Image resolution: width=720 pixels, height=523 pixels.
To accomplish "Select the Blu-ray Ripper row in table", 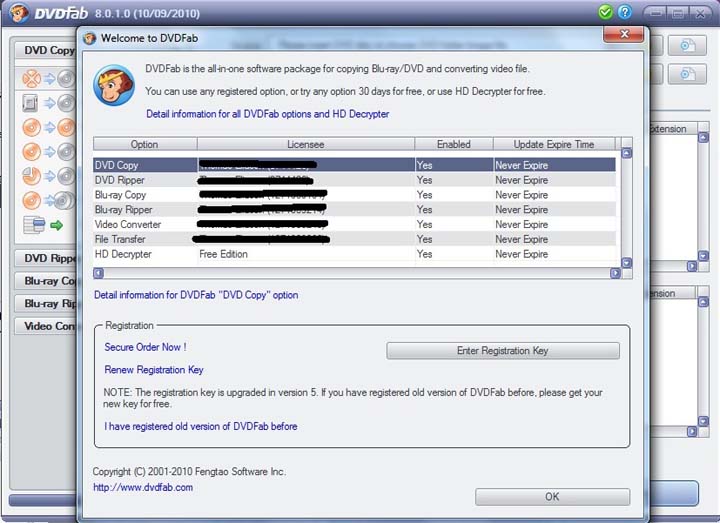I will [x=354, y=209].
